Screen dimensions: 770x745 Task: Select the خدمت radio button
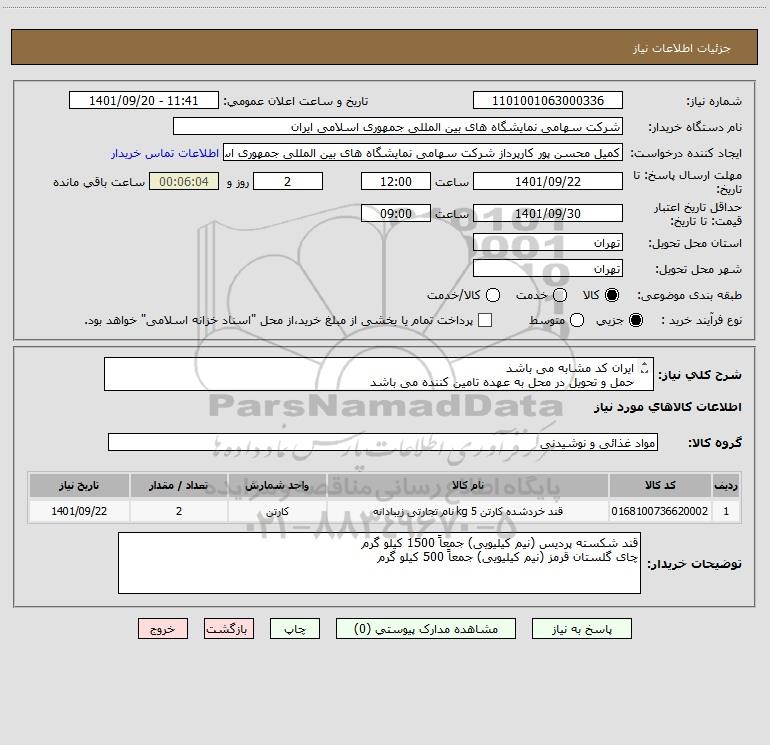click(x=560, y=295)
